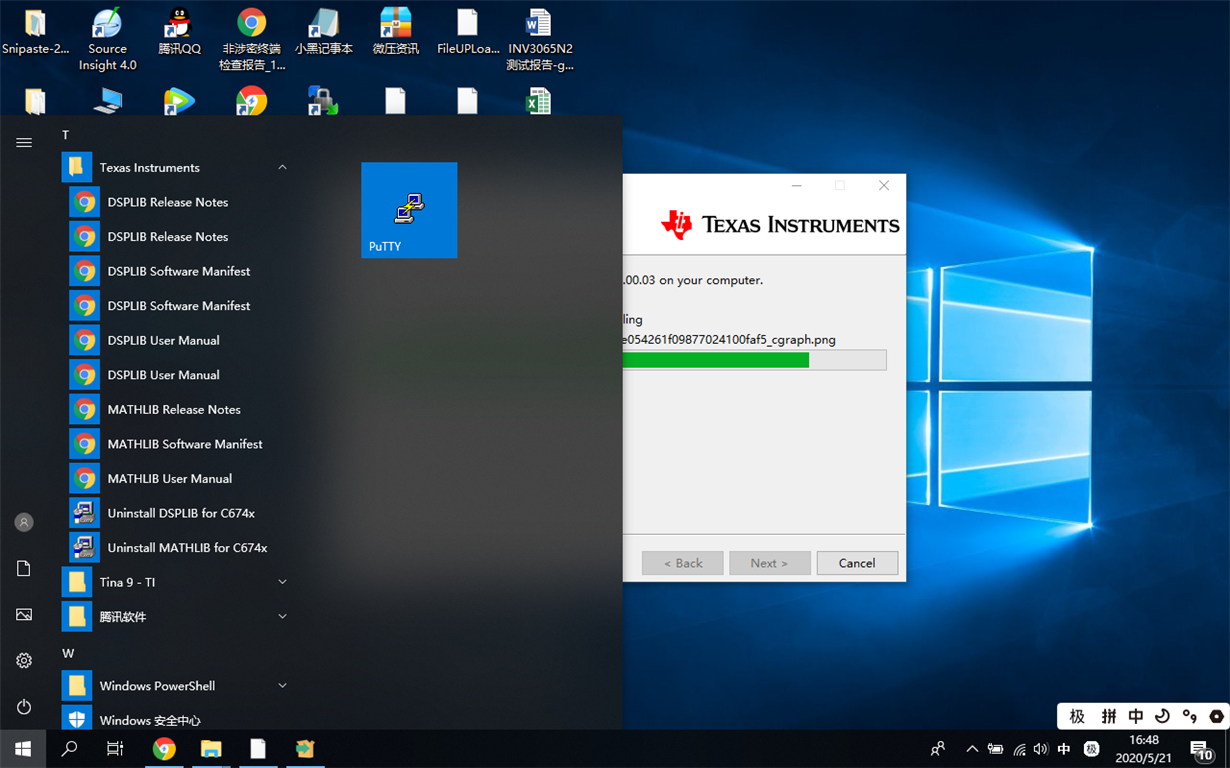Open taskbar Search

tap(69, 748)
